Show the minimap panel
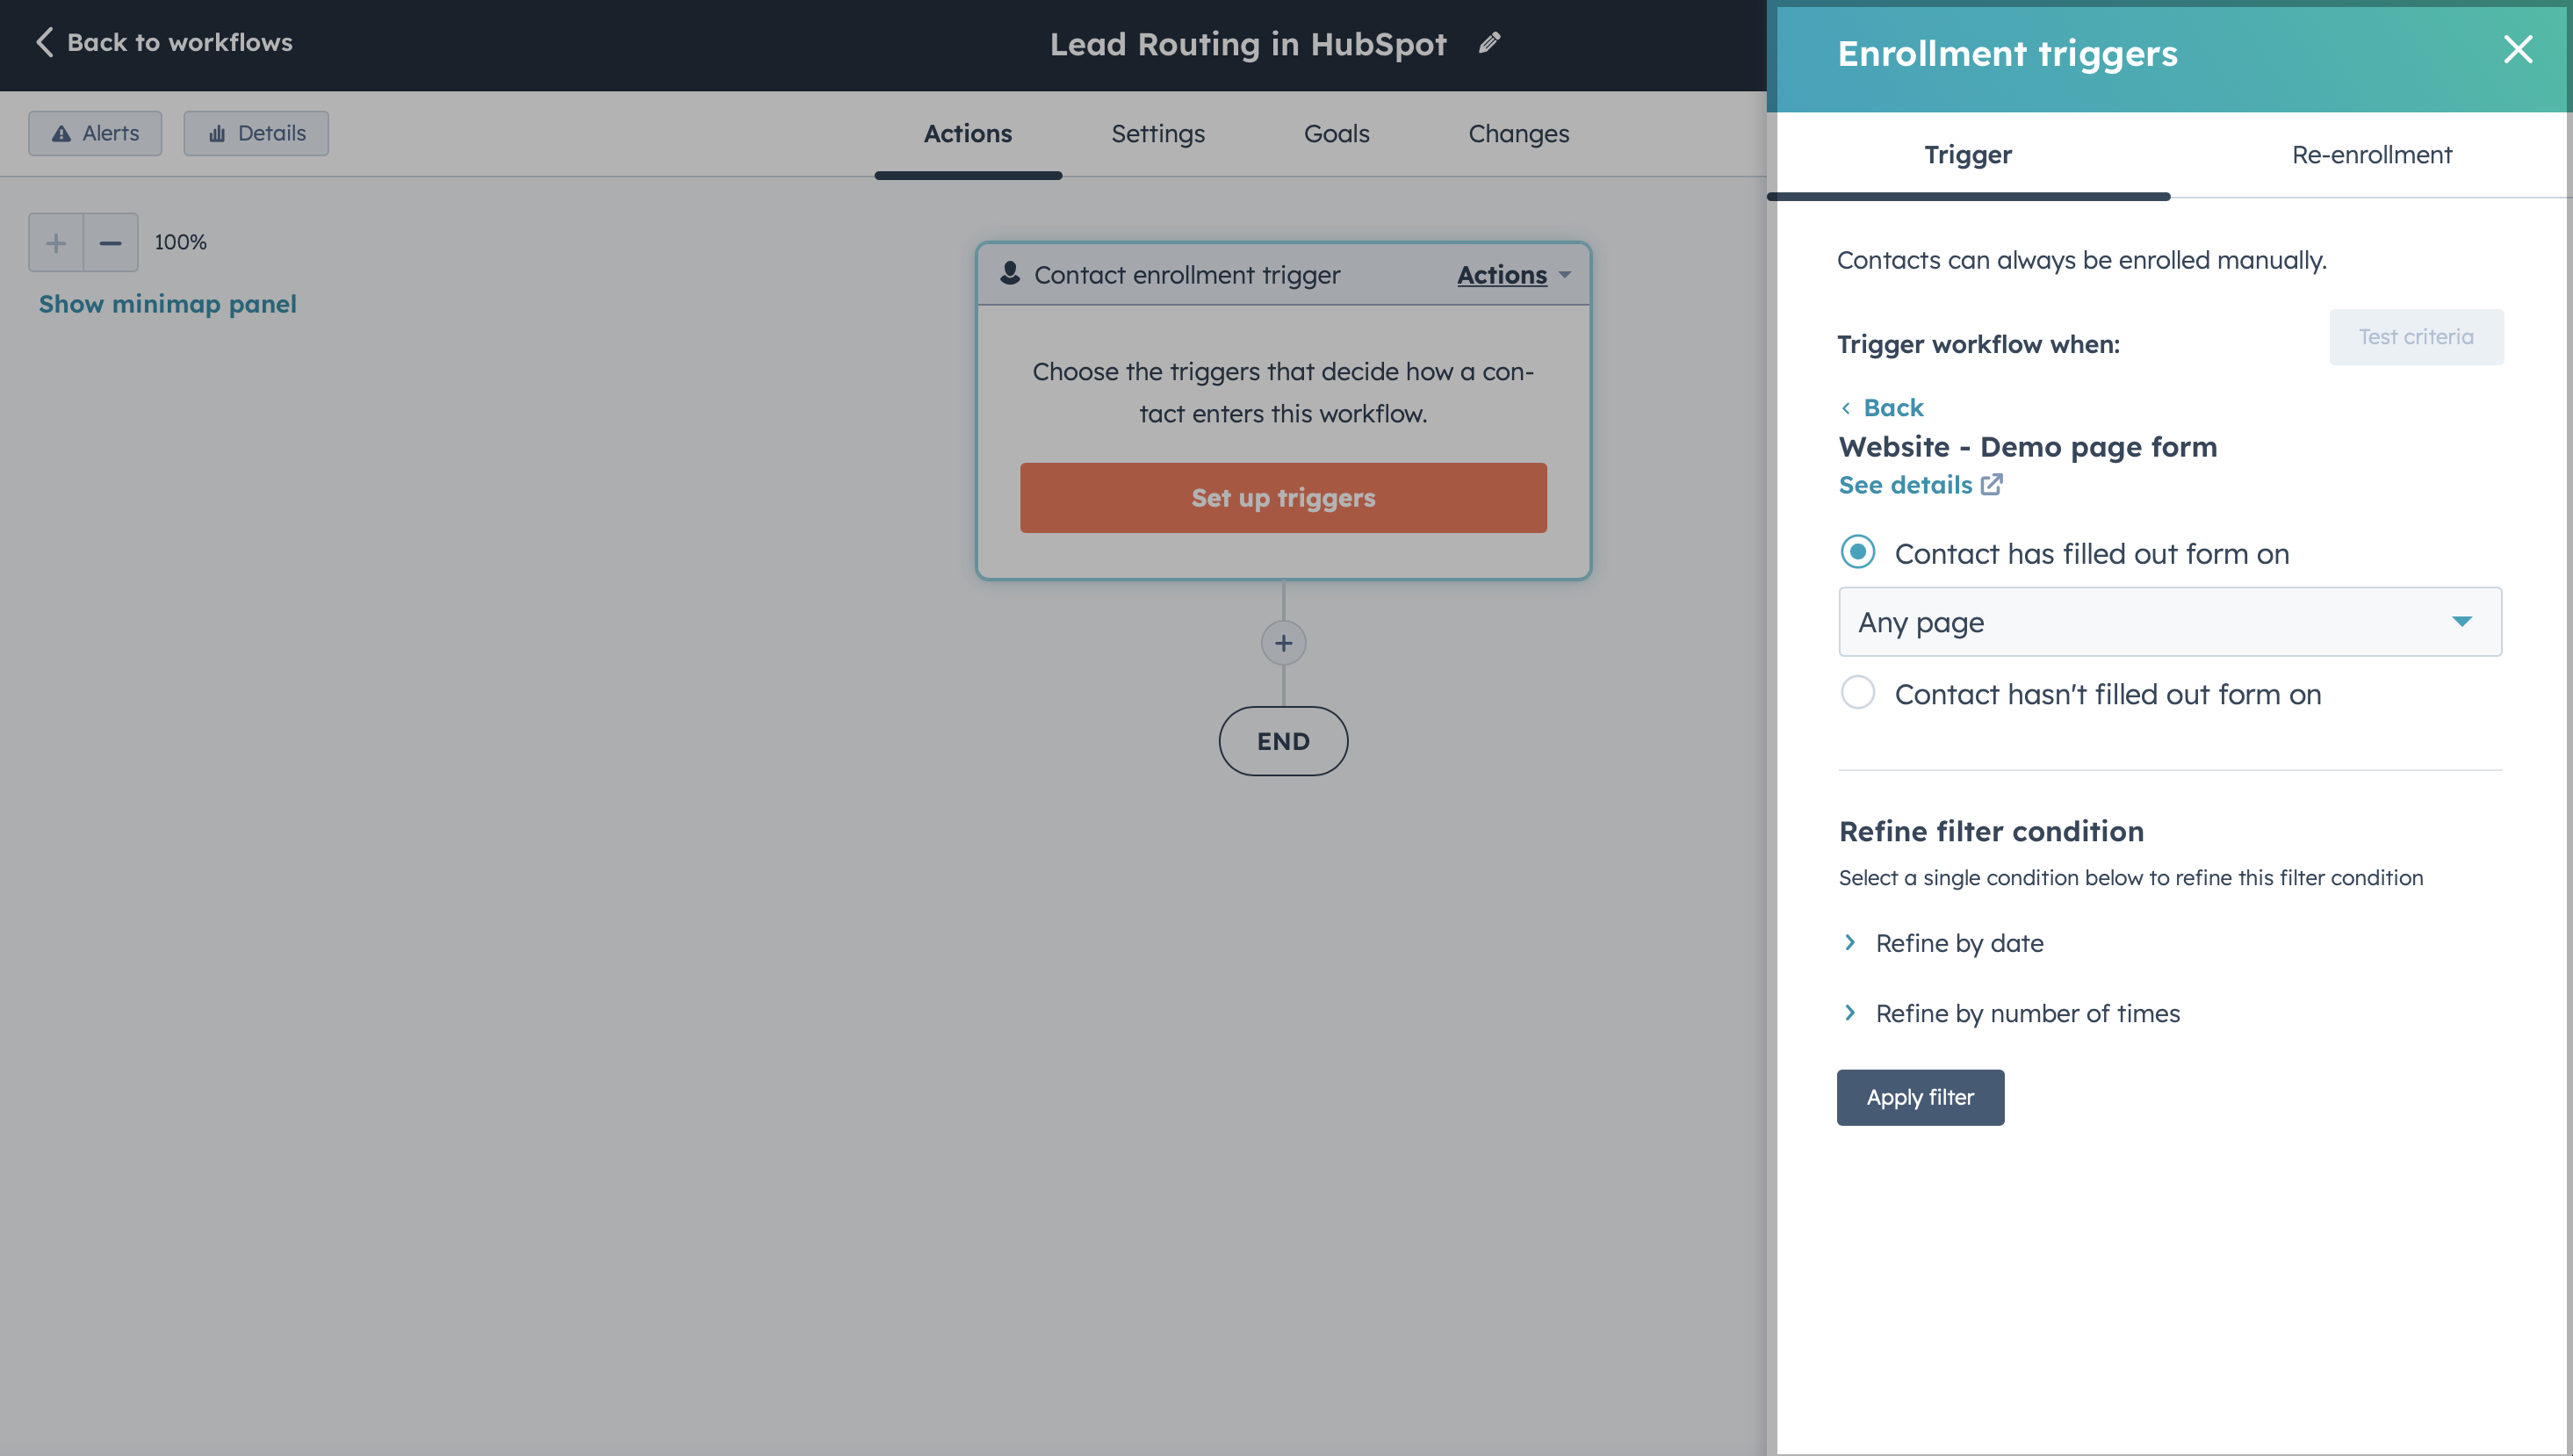Image resolution: width=2573 pixels, height=1456 pixels. pos(168,304)
